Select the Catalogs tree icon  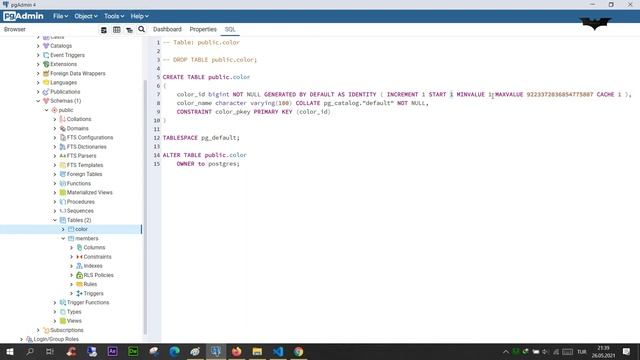(46, 46)
